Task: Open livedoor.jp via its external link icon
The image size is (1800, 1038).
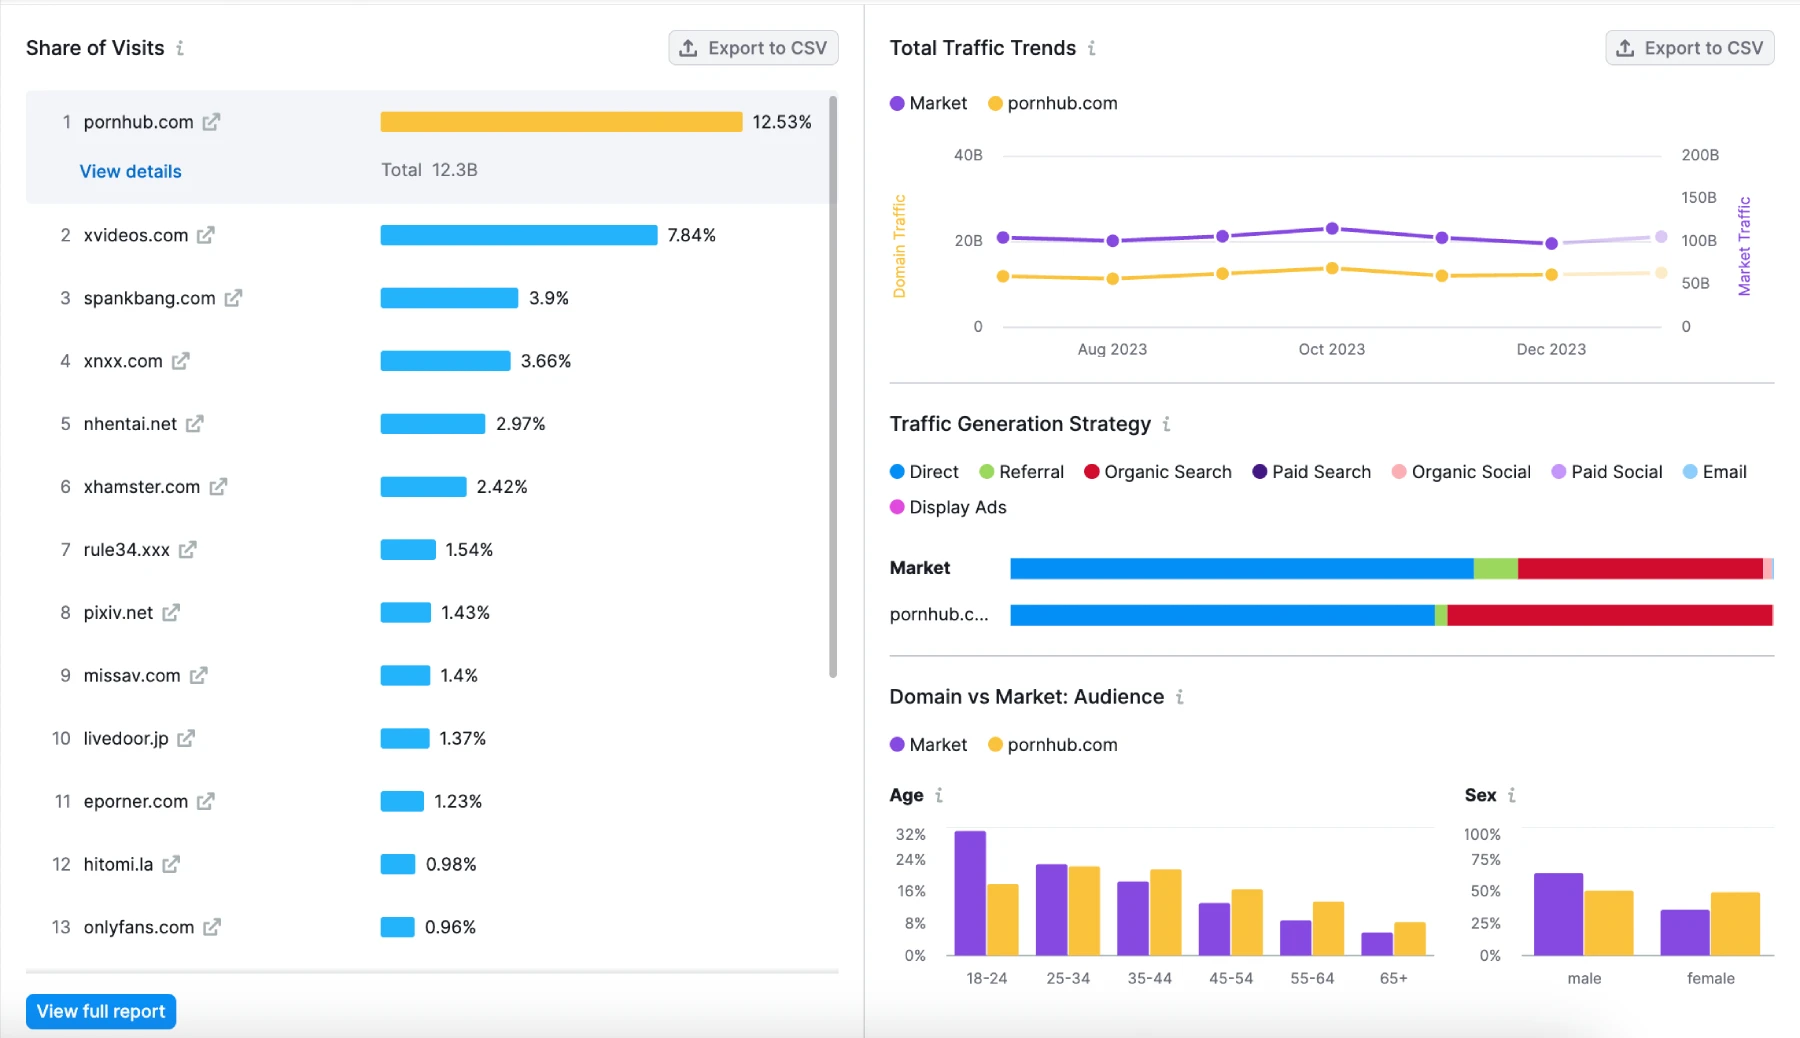Action: tap(186, 738)
